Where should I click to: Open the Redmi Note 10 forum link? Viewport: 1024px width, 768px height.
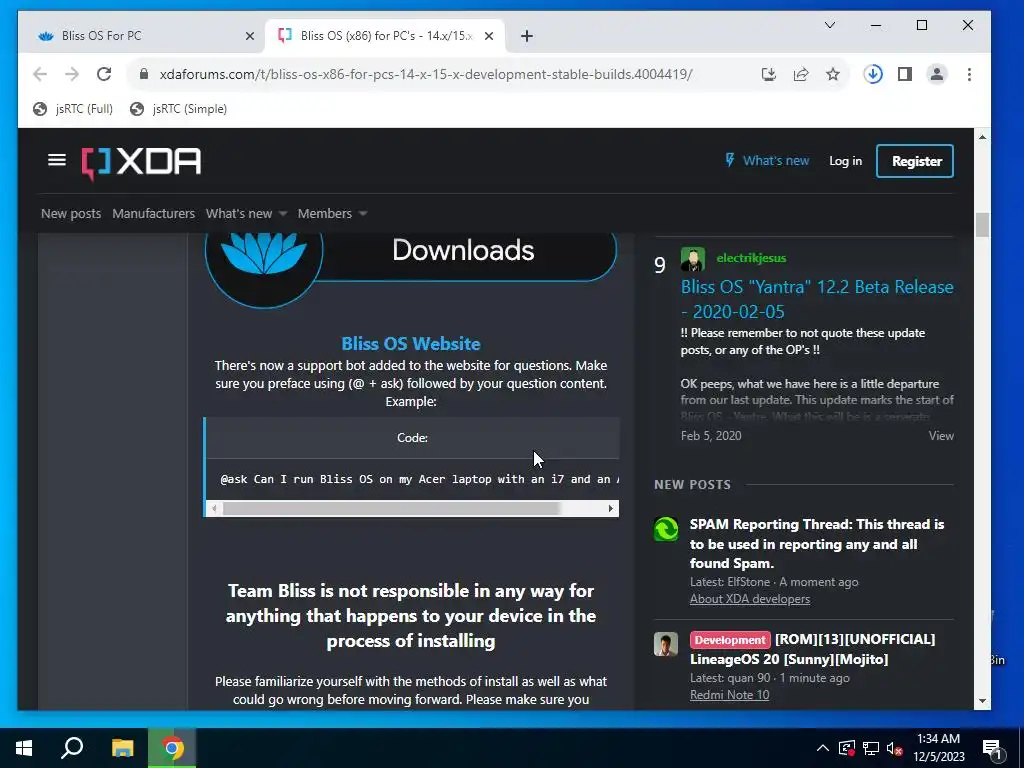click(x=729, y=695)
